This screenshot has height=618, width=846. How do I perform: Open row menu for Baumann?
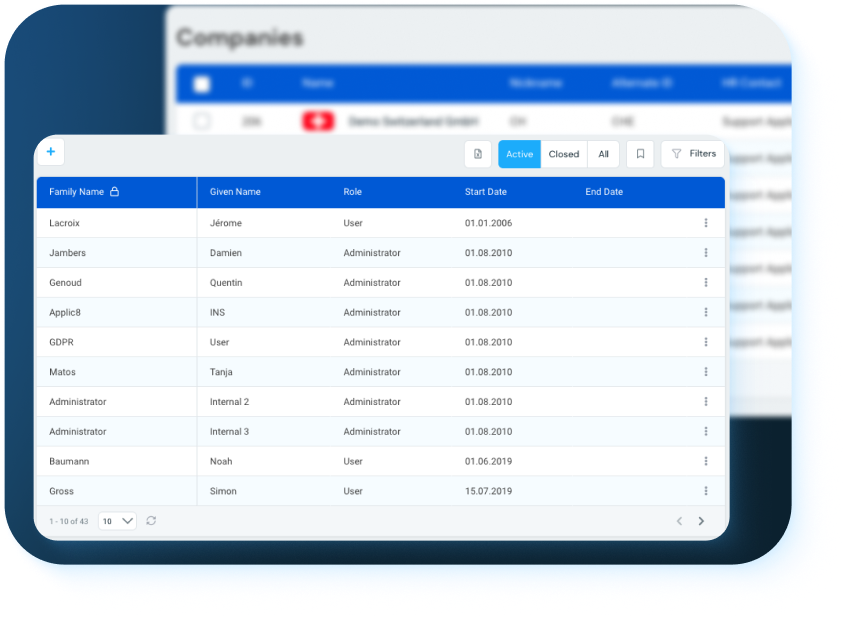click(706, 461)
